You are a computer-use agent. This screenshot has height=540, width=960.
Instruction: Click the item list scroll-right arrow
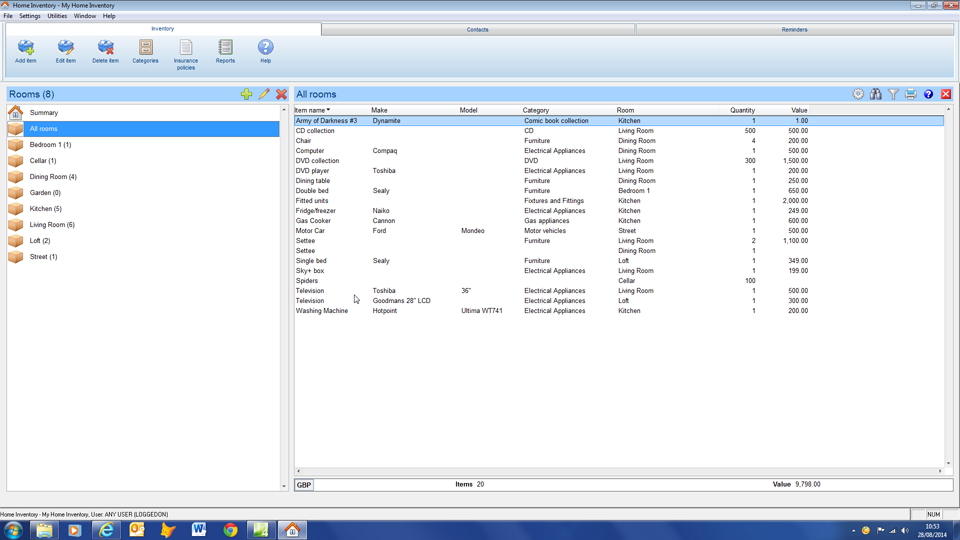[940, 471]
